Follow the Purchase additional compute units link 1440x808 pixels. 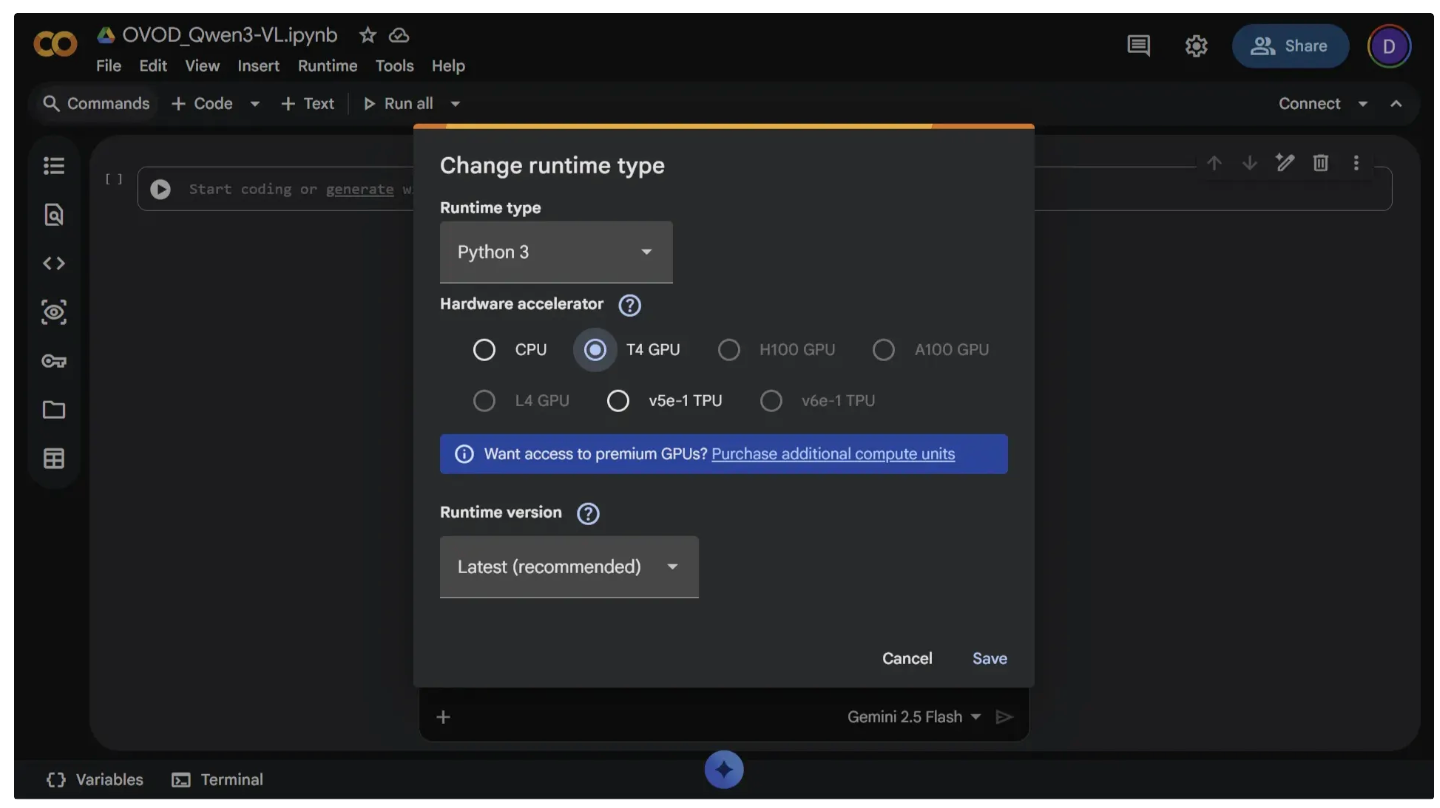833,454
